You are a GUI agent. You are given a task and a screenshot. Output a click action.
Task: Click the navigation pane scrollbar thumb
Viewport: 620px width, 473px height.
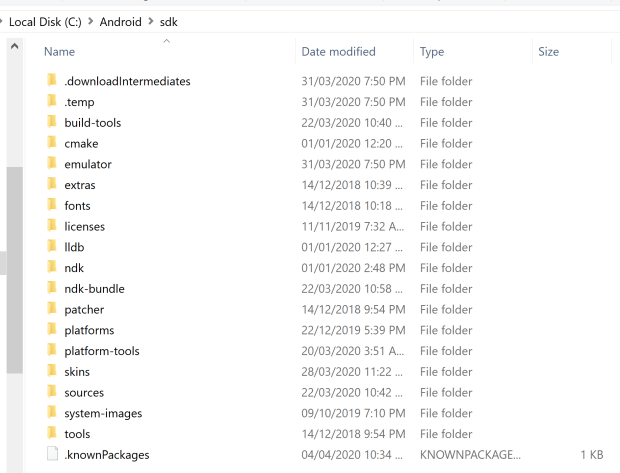pyautogui.click(x=15, y=270)
